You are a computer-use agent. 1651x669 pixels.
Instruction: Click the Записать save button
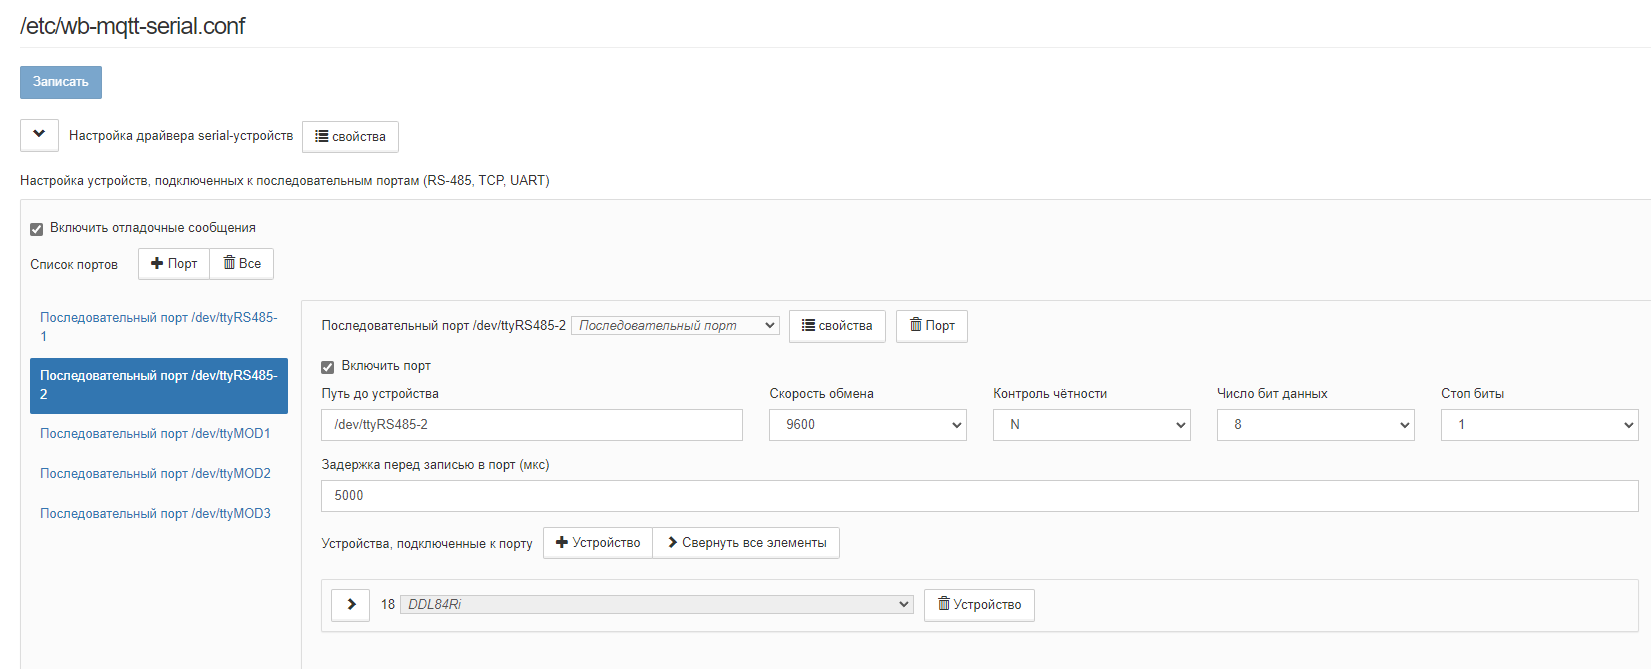[x=60, y=82]
